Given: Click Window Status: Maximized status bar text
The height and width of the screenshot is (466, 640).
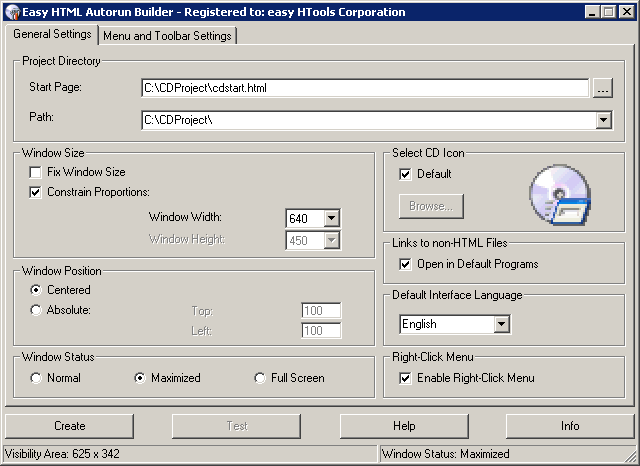Looking at the screenshot, I should point(445,454).
